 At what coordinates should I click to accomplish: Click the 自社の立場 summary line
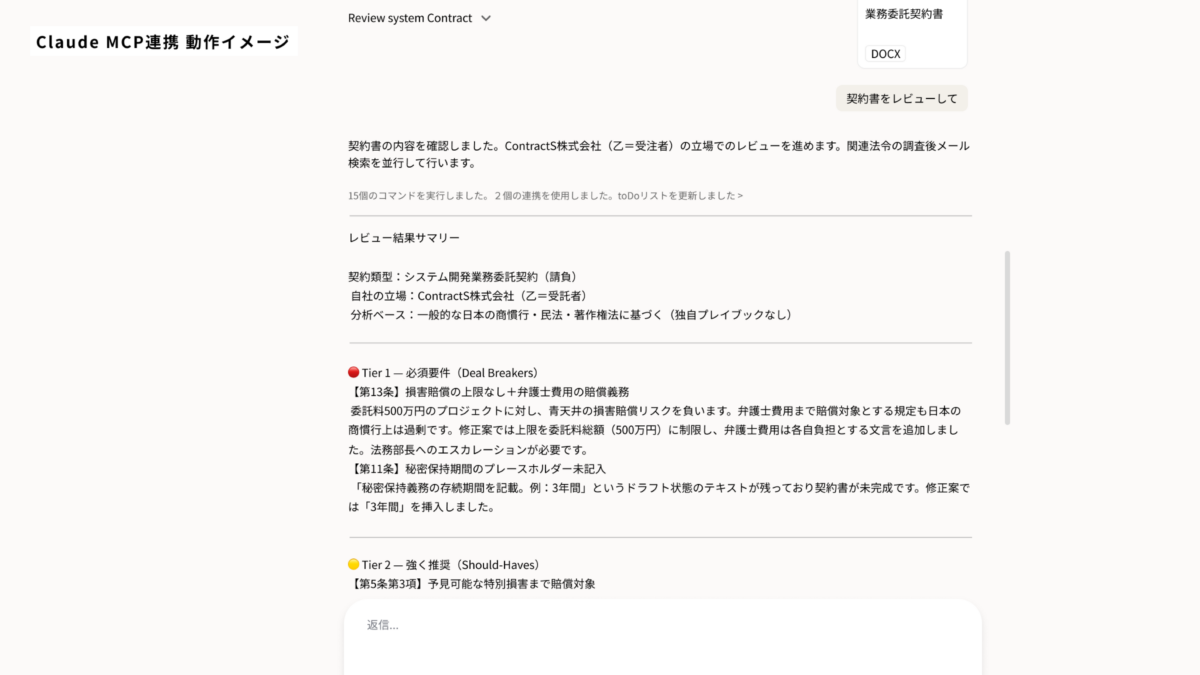[x=468, y=295]
